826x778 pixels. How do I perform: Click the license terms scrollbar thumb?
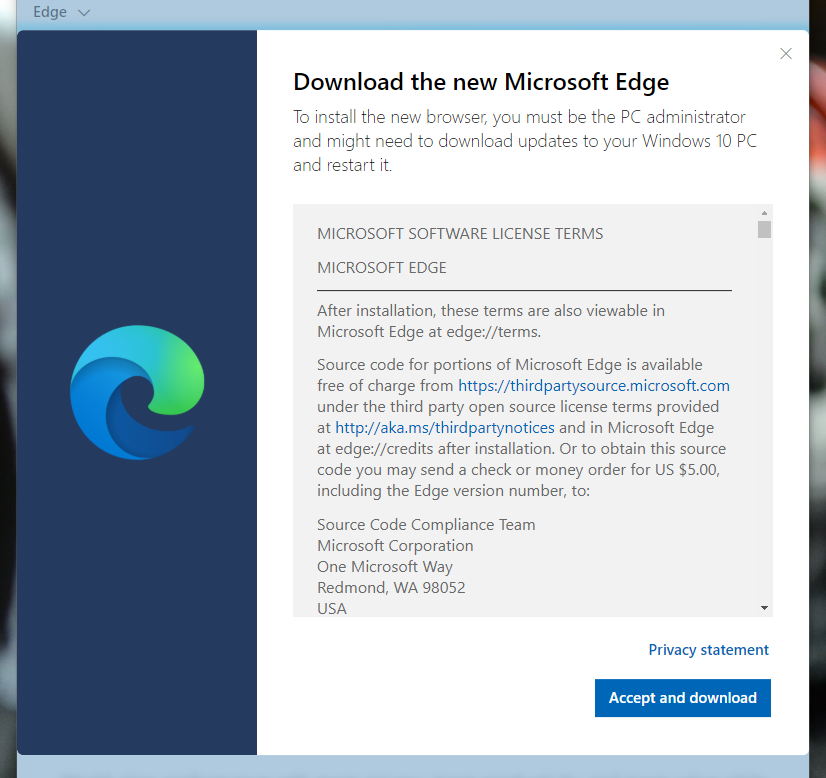click(764, 230)
